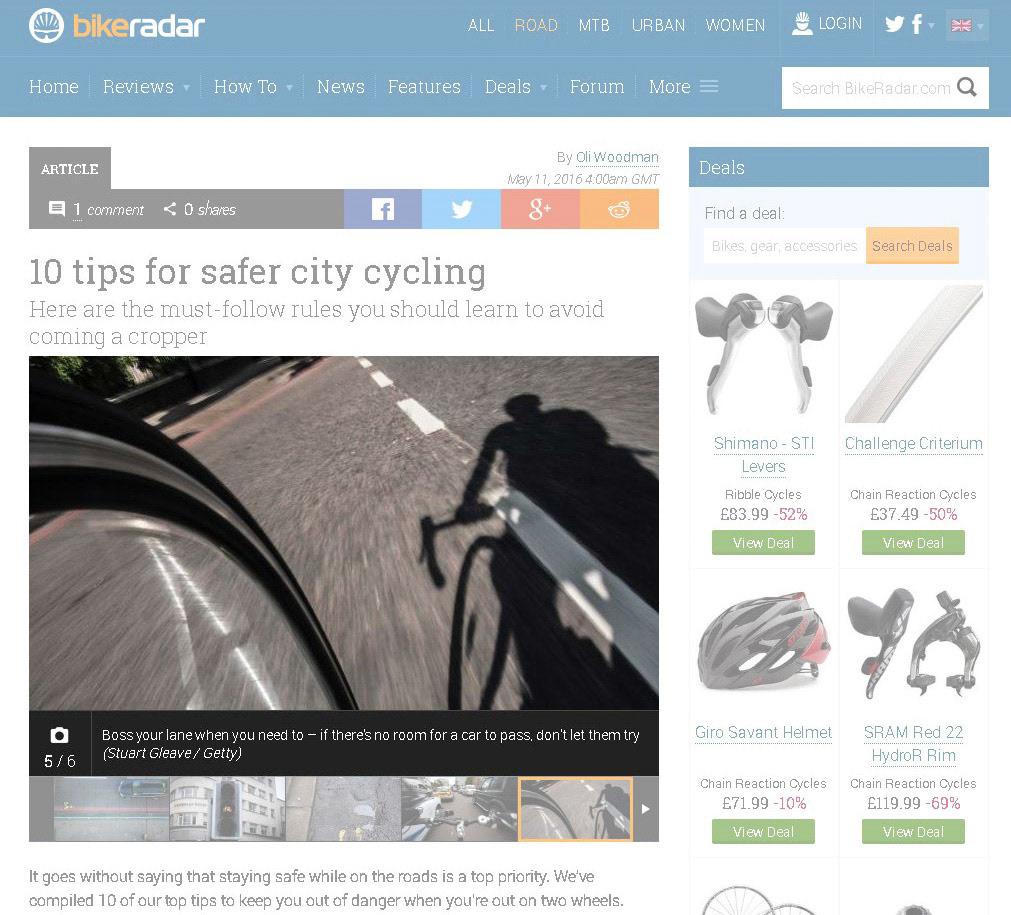Expand the Deals navigation menu
The height and width of the screenshot is (915, 1011).
tap(515, 86)
